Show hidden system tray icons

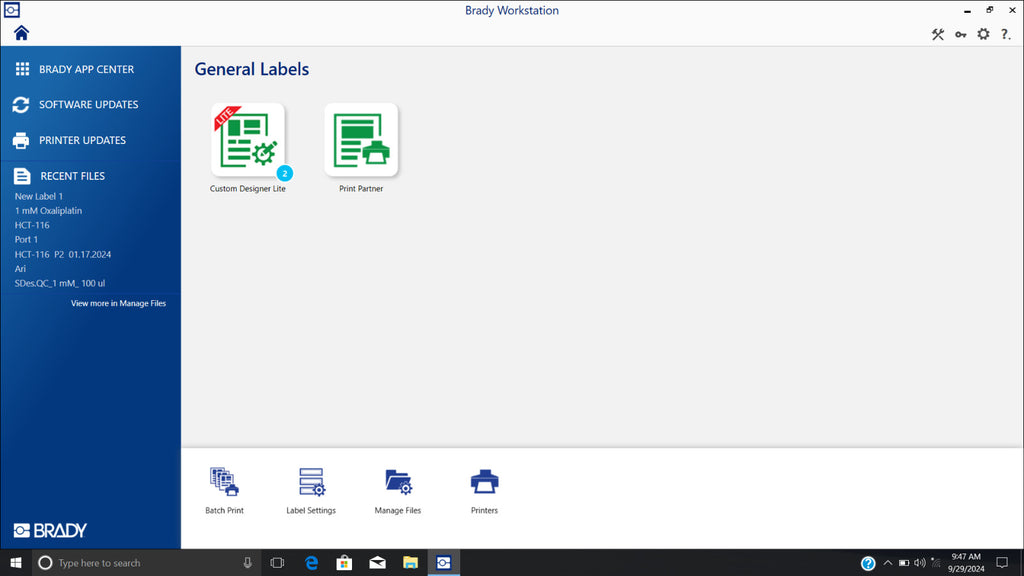[888, 563]
